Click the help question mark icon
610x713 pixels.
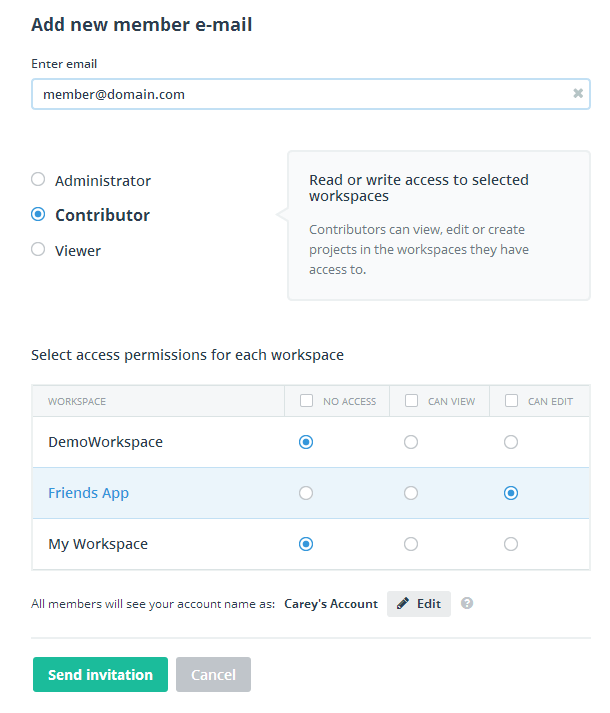click(x=467, y=604)
